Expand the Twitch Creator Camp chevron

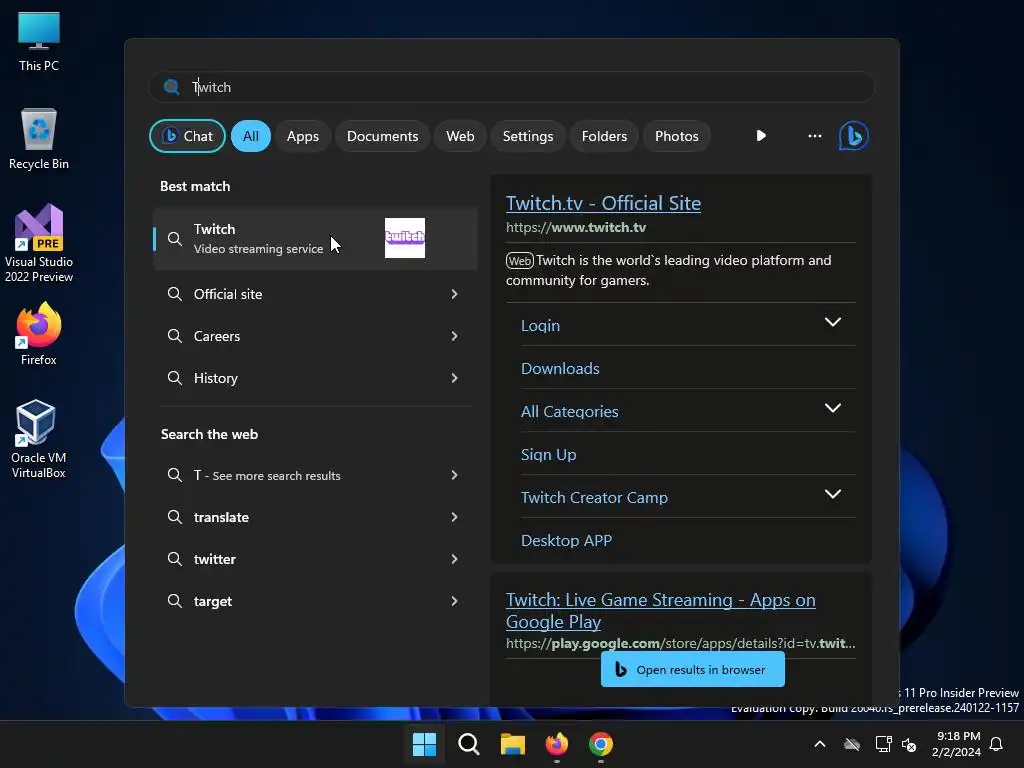(833, 494)
